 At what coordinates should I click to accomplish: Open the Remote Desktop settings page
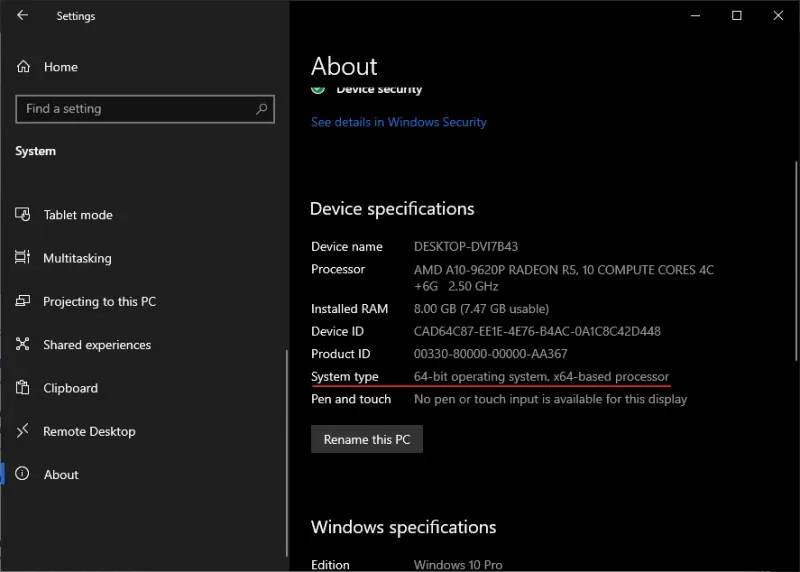point(89,432)
